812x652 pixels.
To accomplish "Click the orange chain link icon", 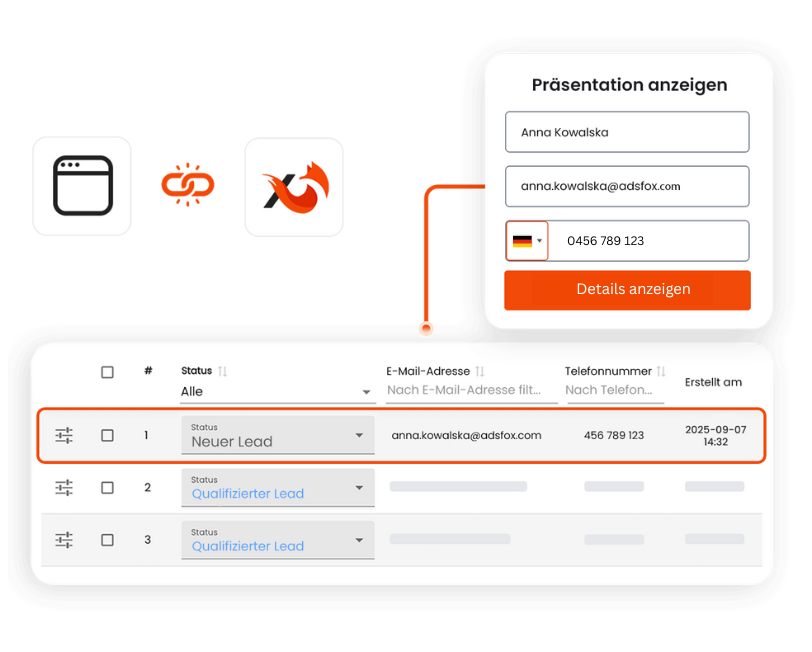I will (188, 185).
